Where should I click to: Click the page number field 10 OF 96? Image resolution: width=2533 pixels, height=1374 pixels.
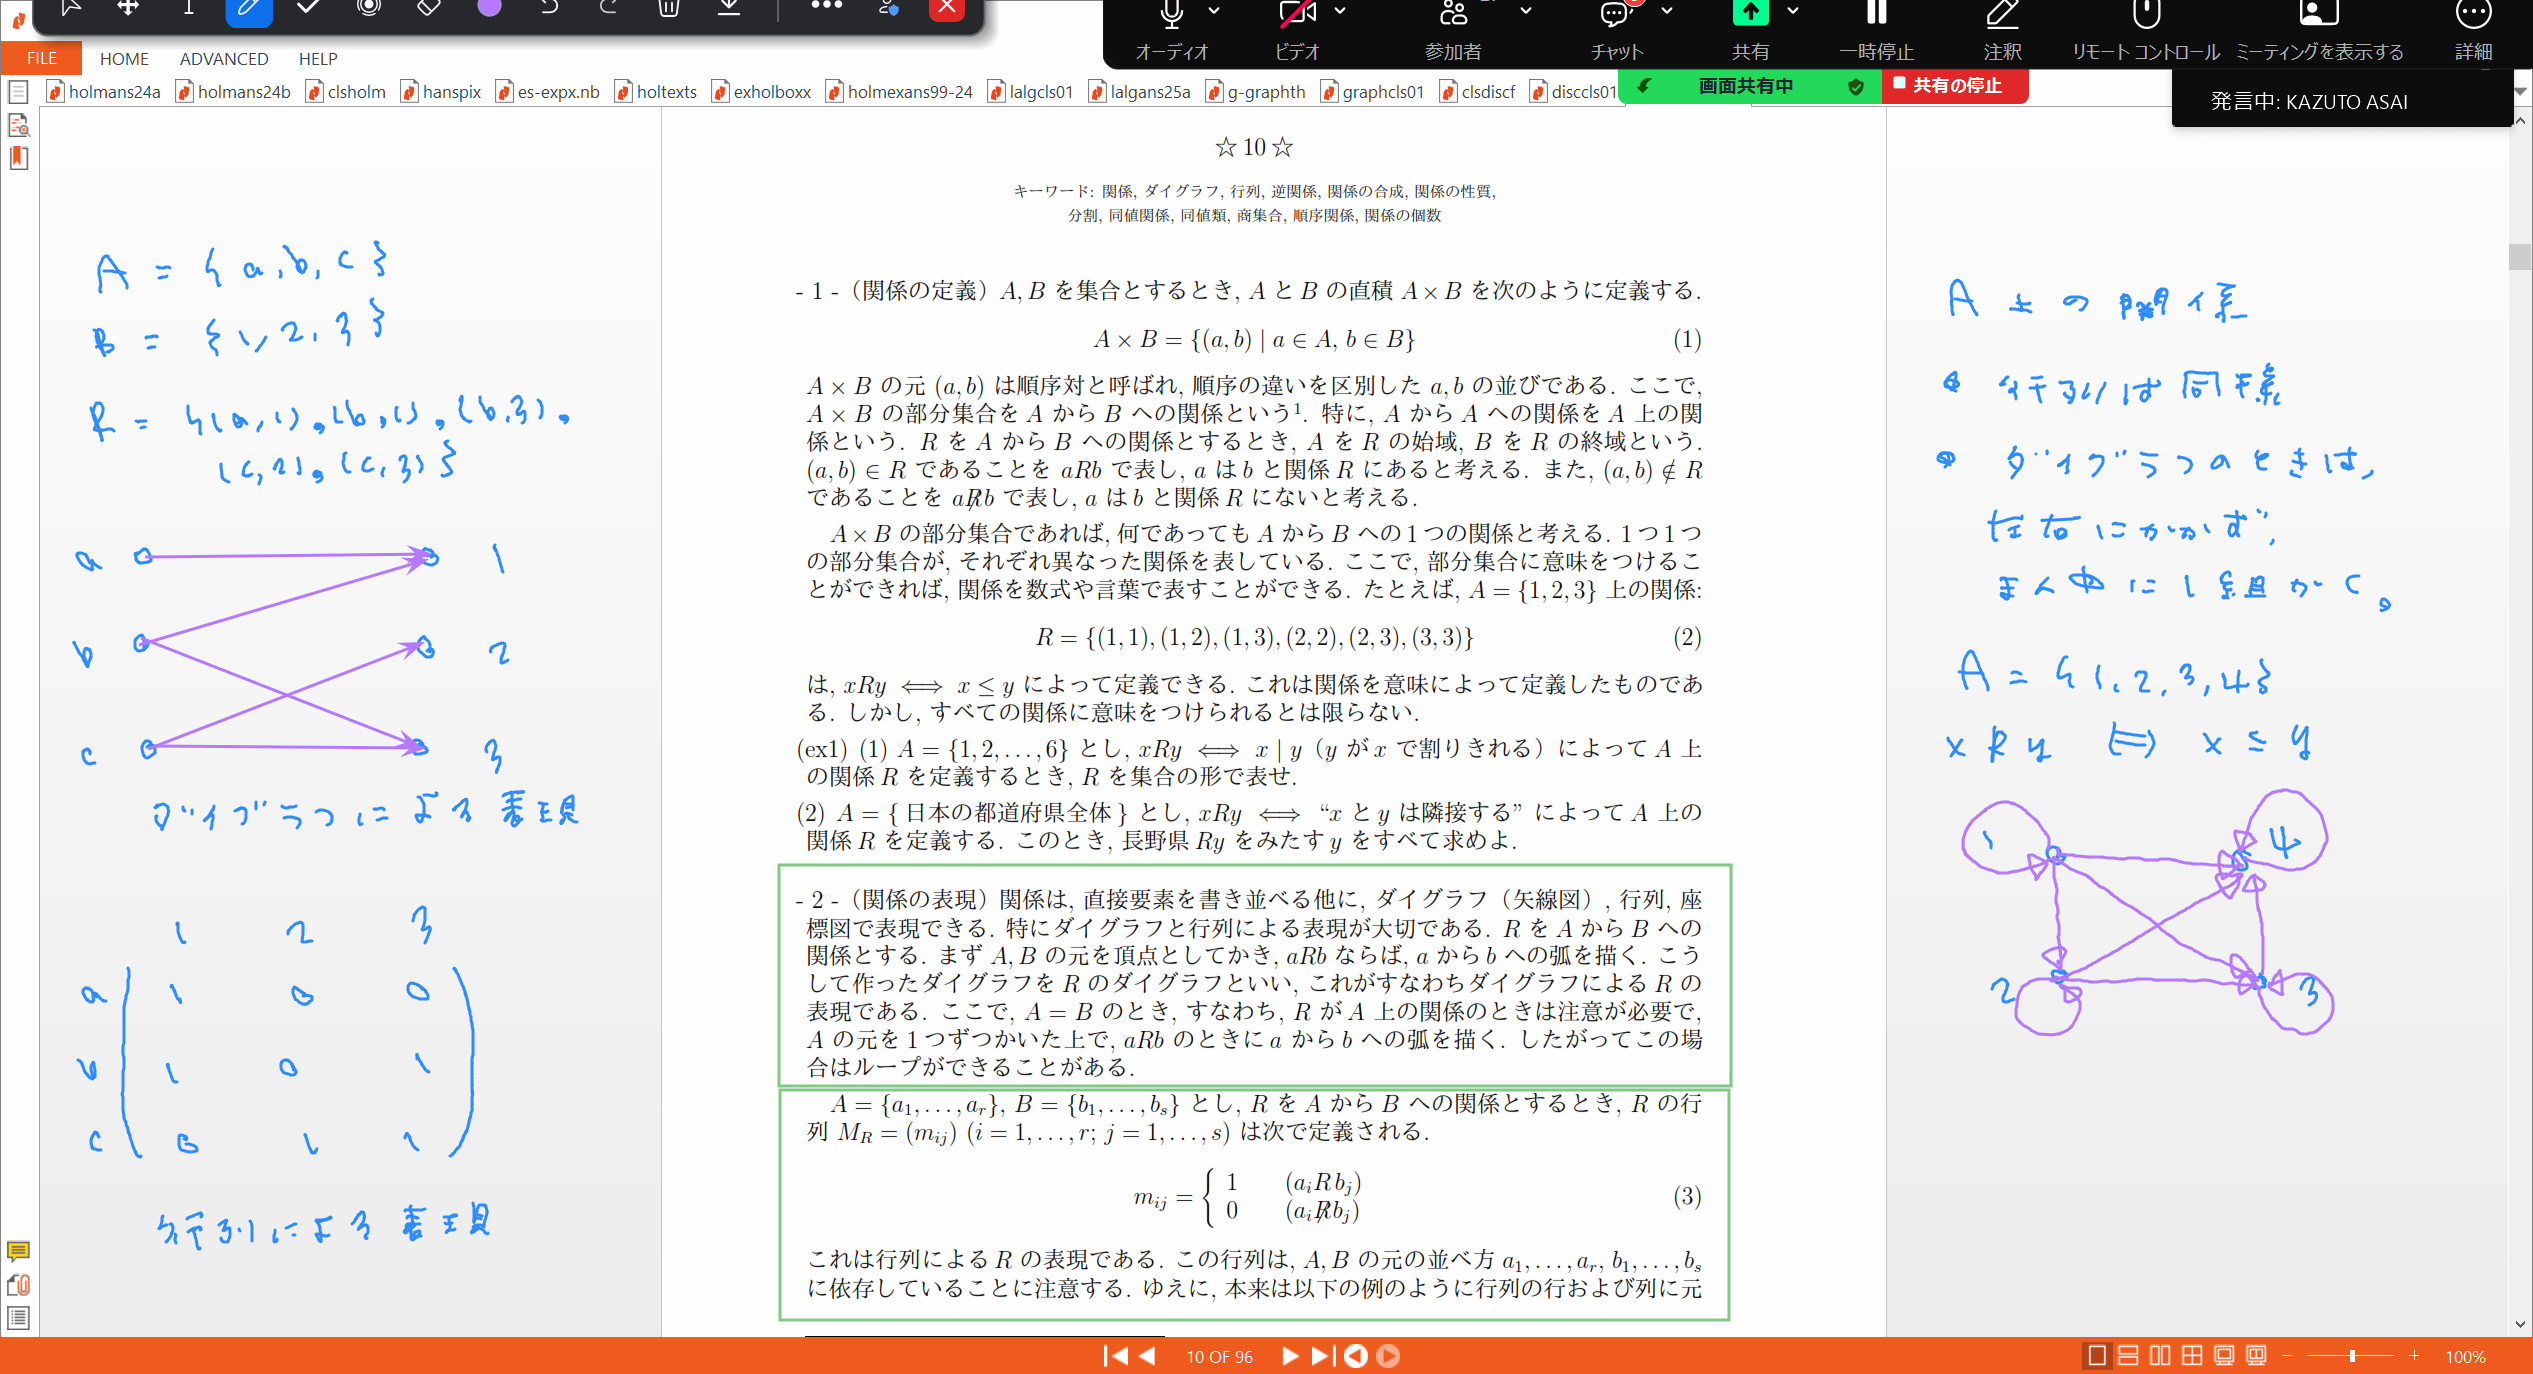point(1219,1357)
